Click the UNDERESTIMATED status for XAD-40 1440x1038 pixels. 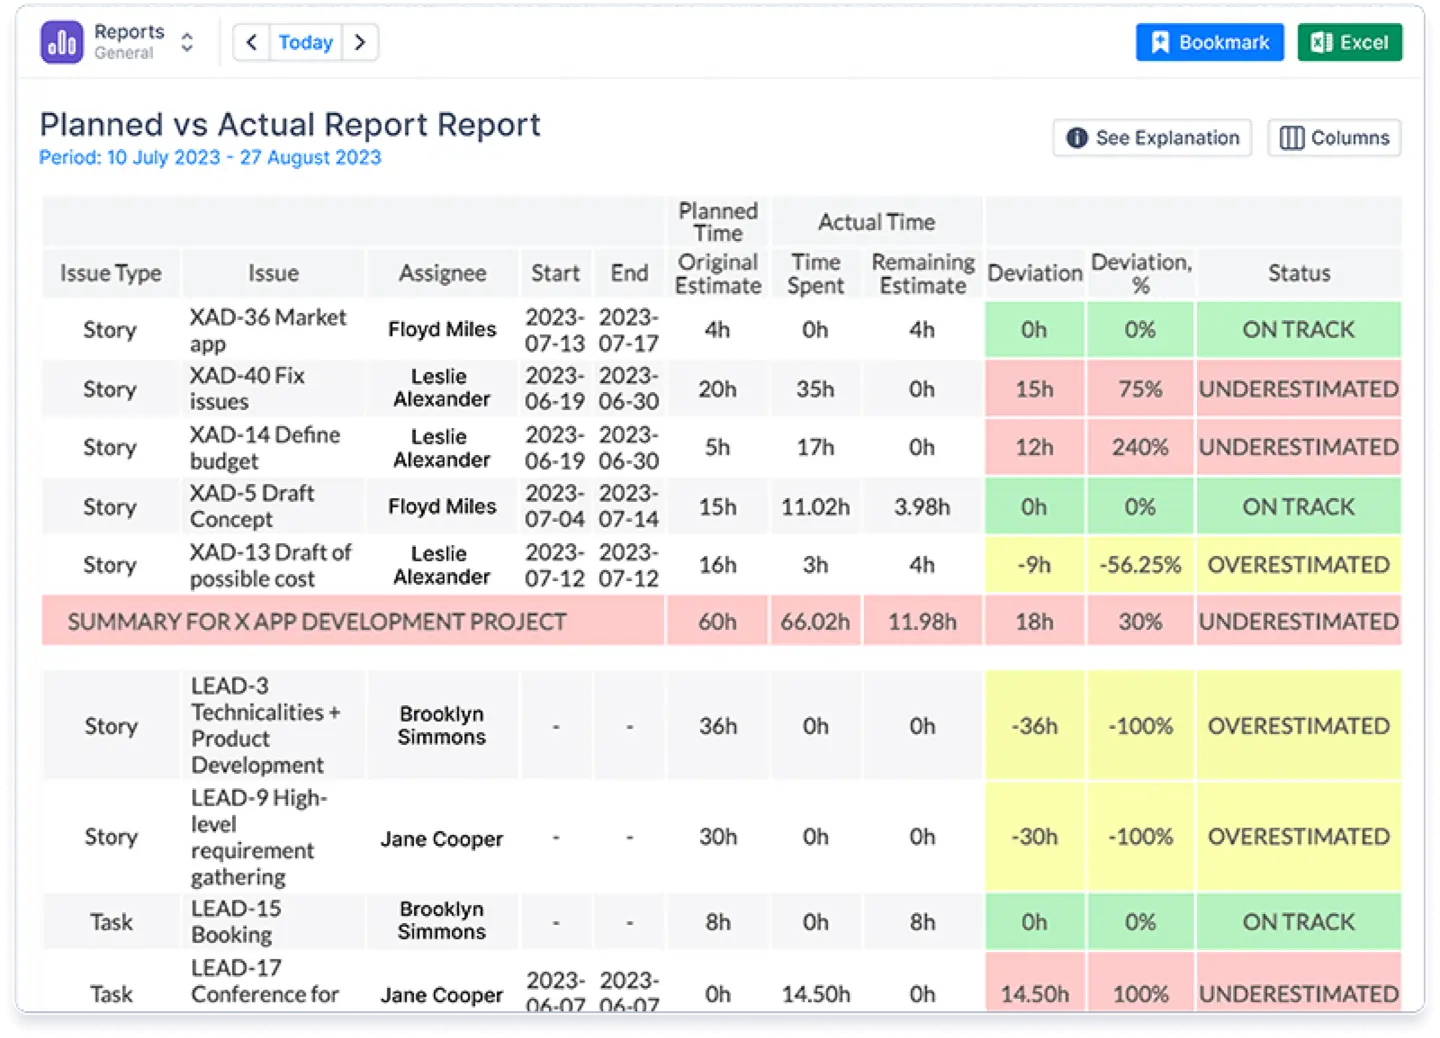click(x=1298, y=389)
